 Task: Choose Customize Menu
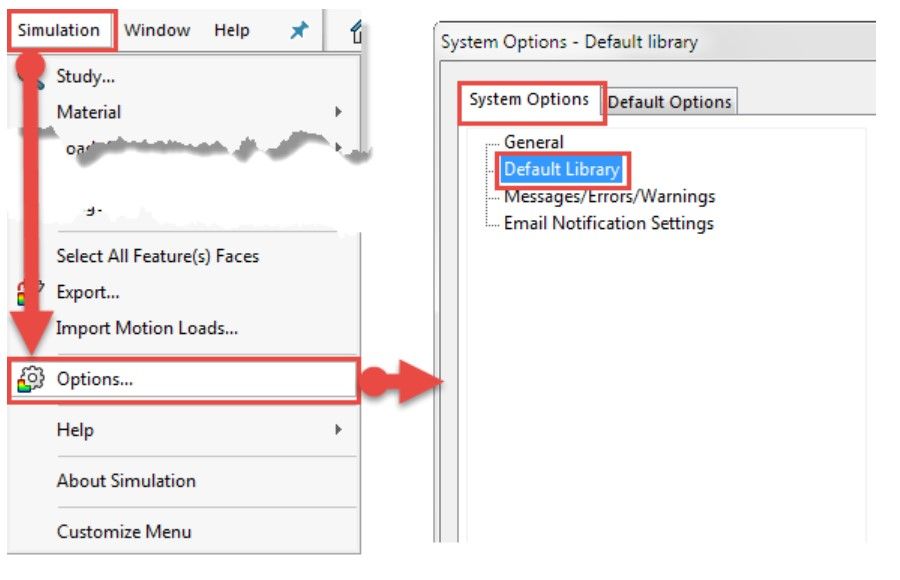pos(124,532)
